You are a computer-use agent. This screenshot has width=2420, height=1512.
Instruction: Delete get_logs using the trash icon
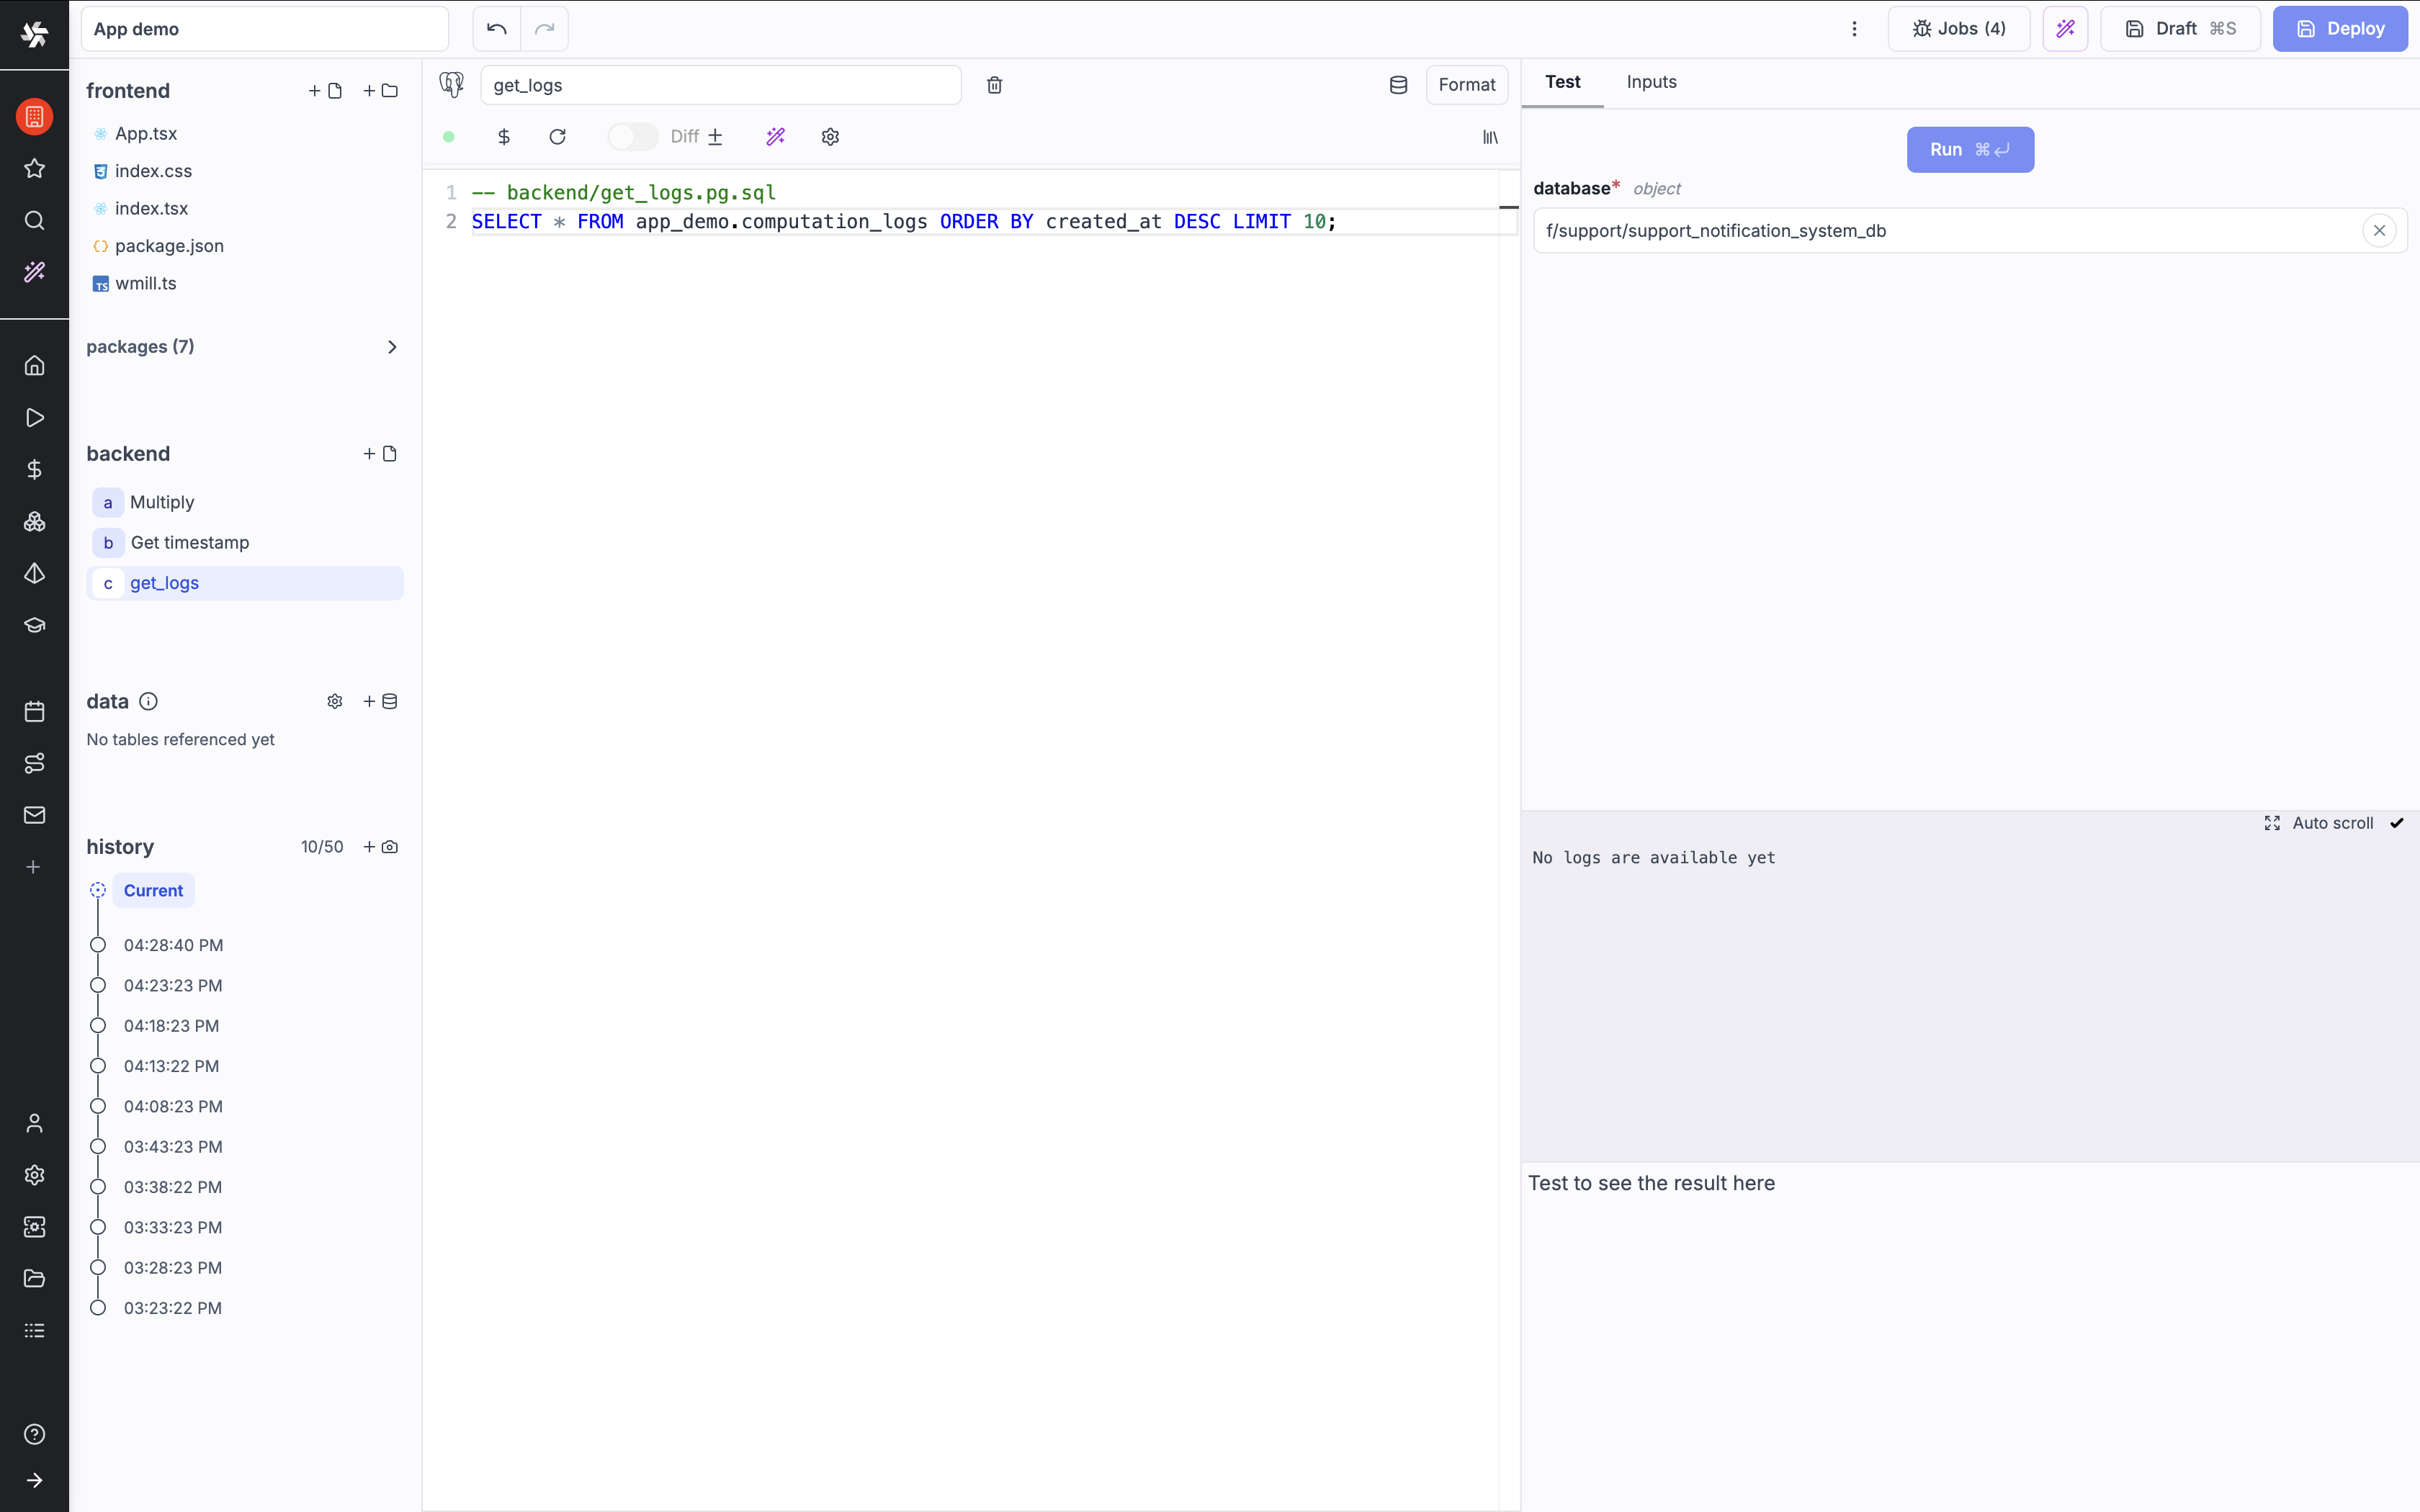[994, 85]
